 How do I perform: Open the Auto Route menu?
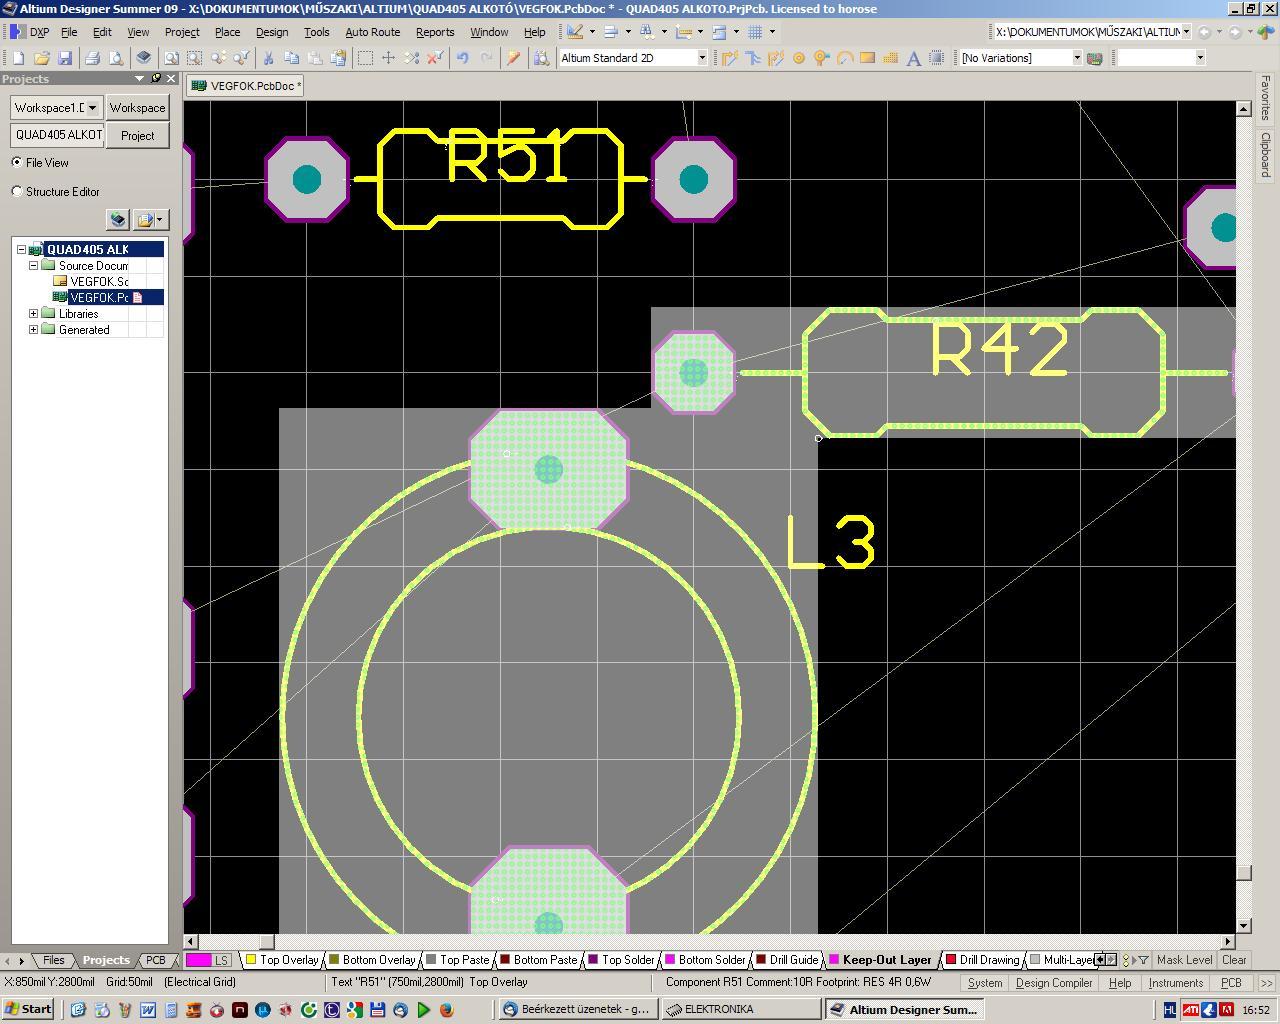coord(373,32)
